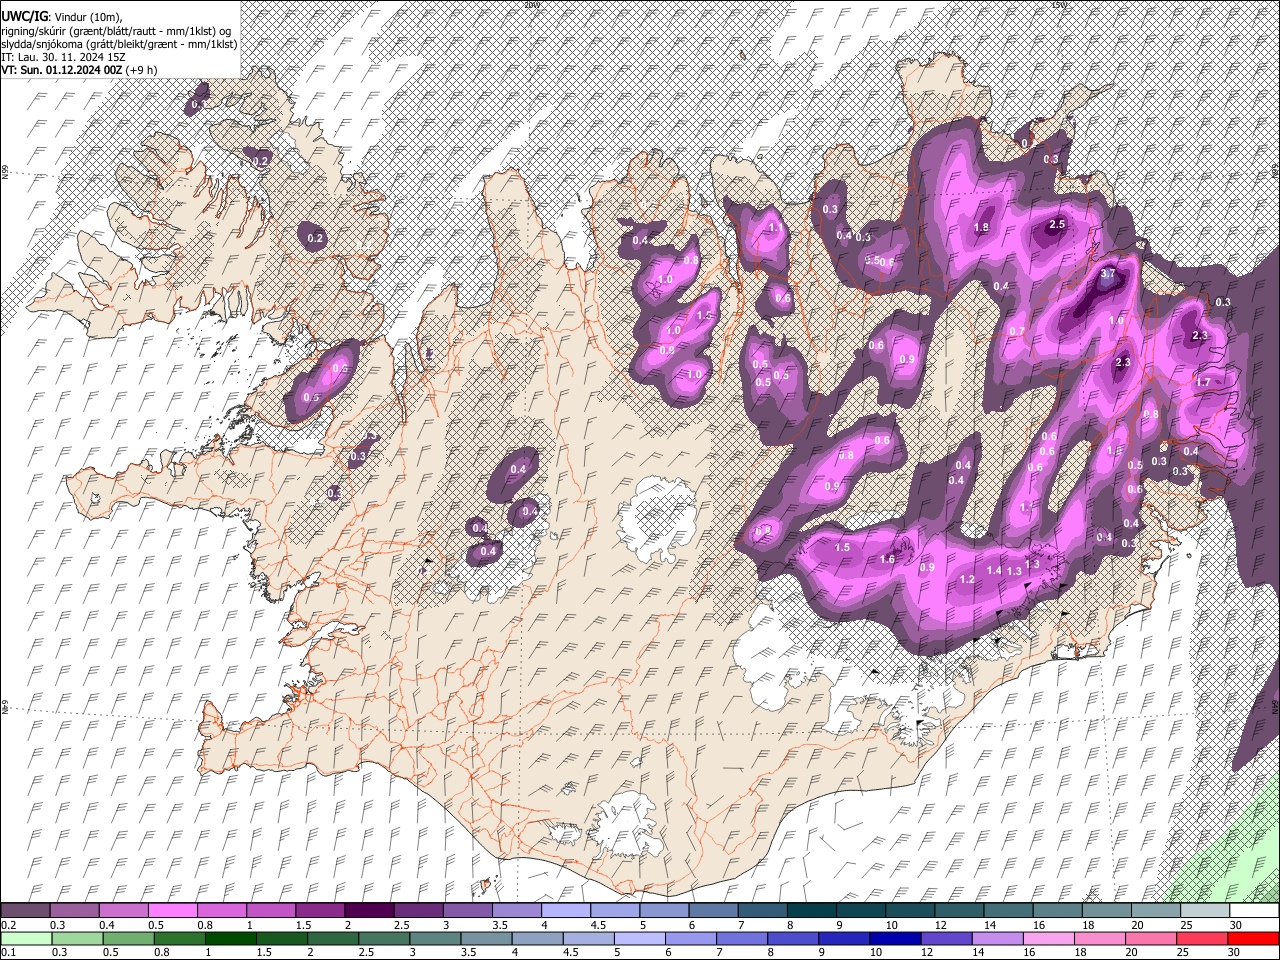The image size is (1280, 960).
Task: Click the UWC/IG title in the header
Action: tap(24, 17)
